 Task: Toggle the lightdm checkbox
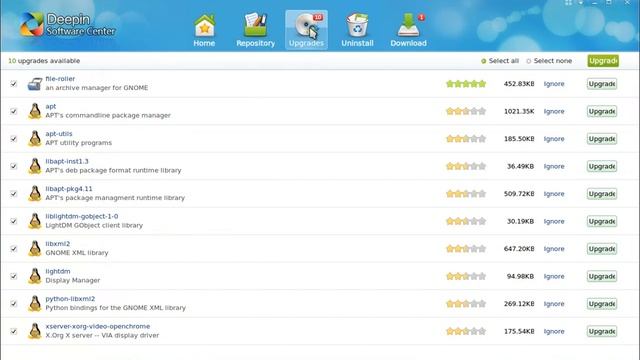[13, 276]
